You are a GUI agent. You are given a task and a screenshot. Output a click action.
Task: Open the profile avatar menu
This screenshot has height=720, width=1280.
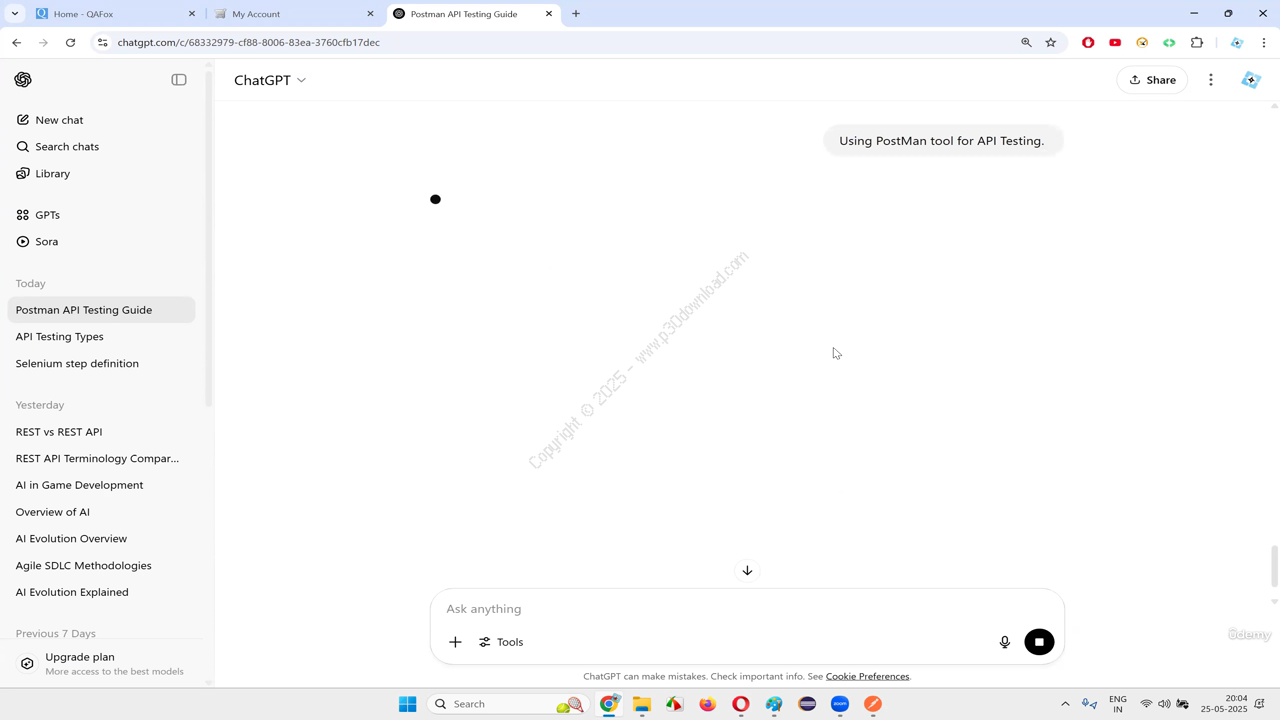1250,80
